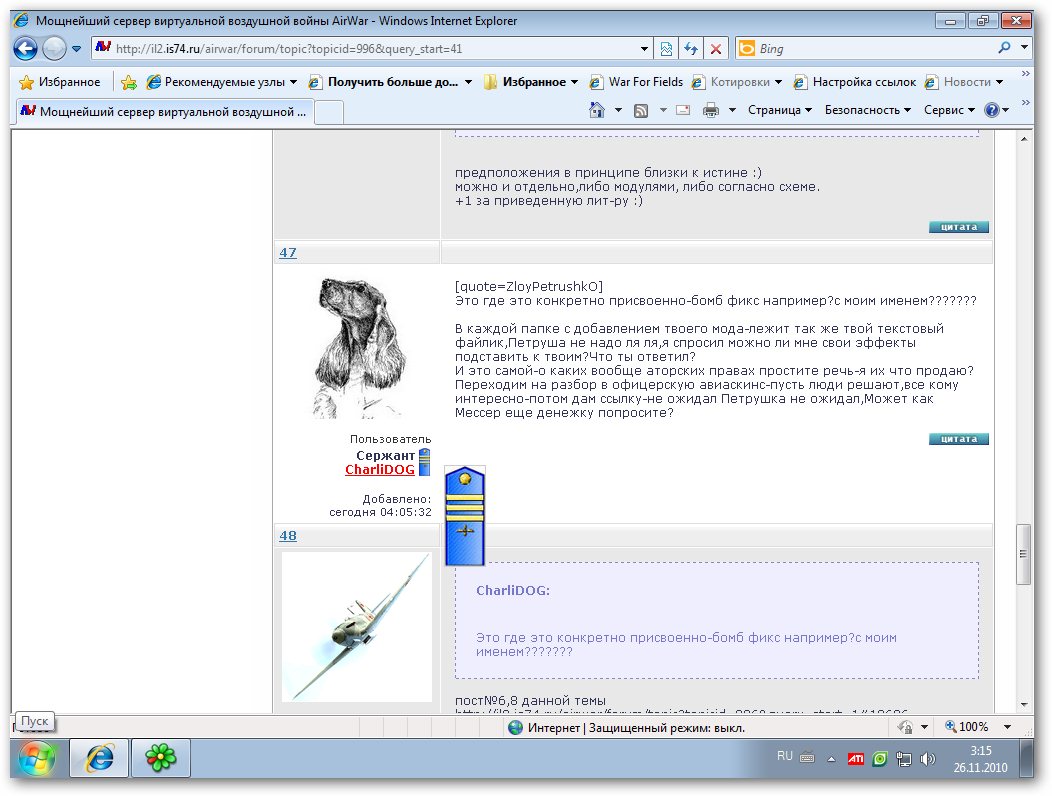The height and width of the screenshot is (796, 1052).
Task: Open the Новости feed menu
Action: coord(963,82)
